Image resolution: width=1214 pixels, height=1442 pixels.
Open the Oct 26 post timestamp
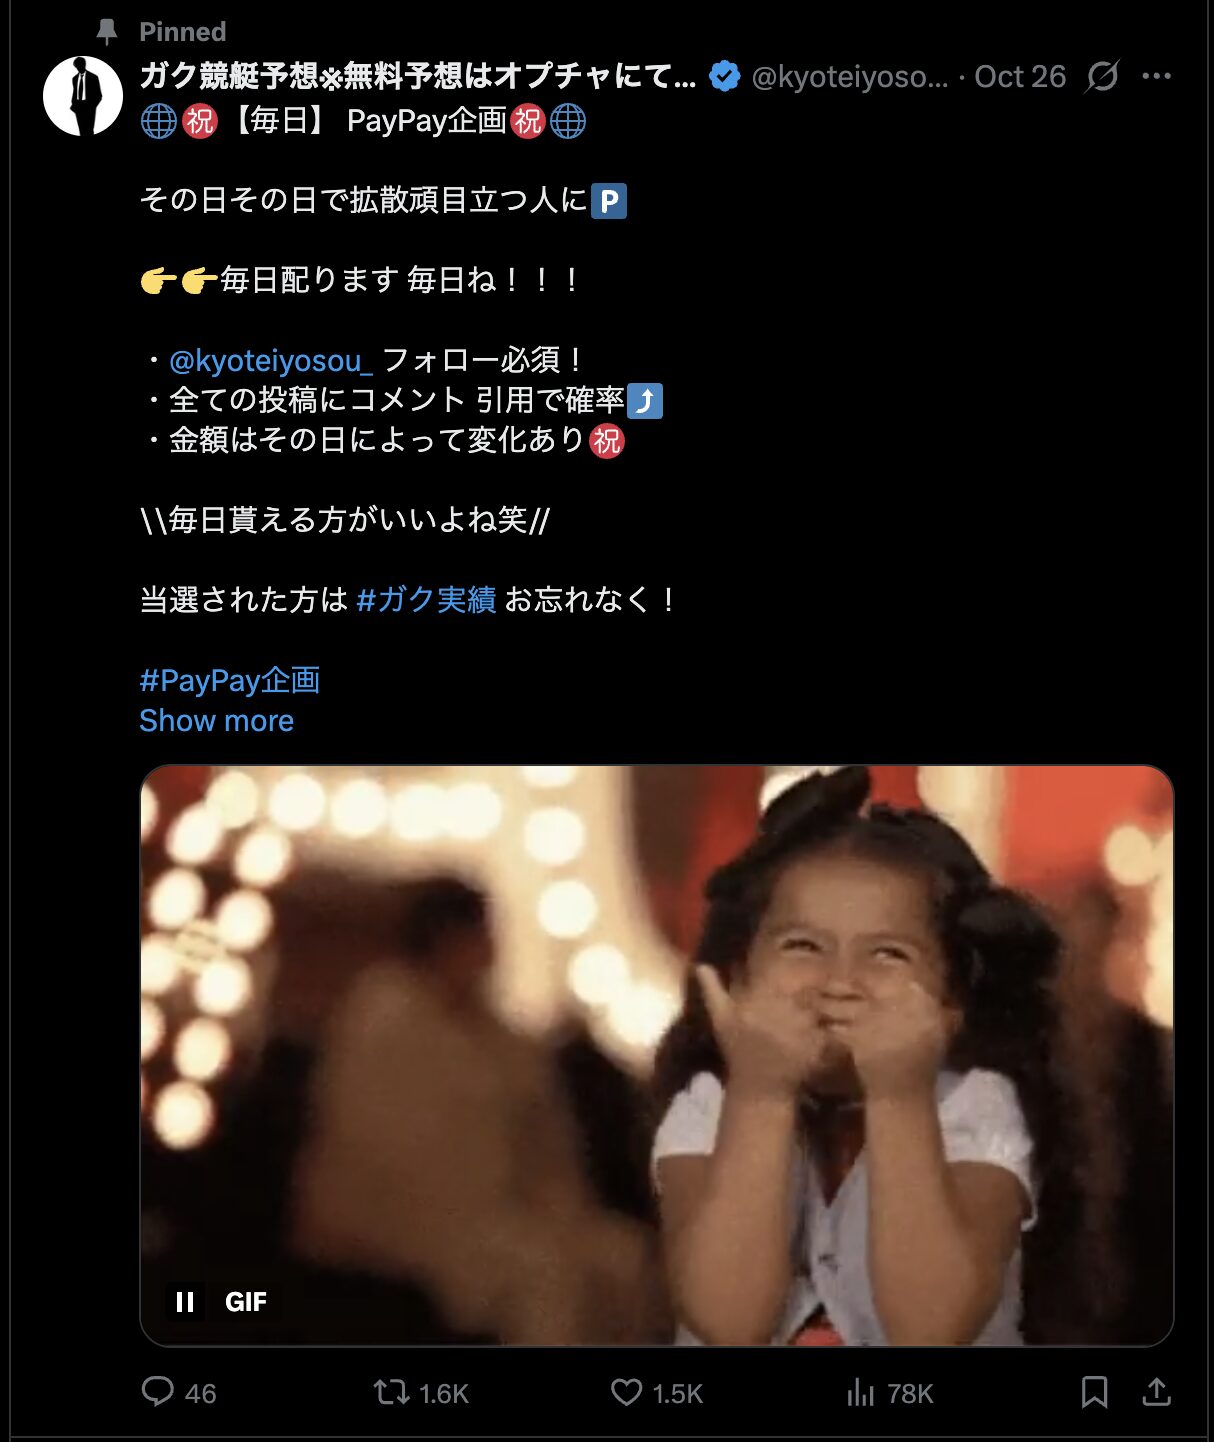tap(1020, 76)
